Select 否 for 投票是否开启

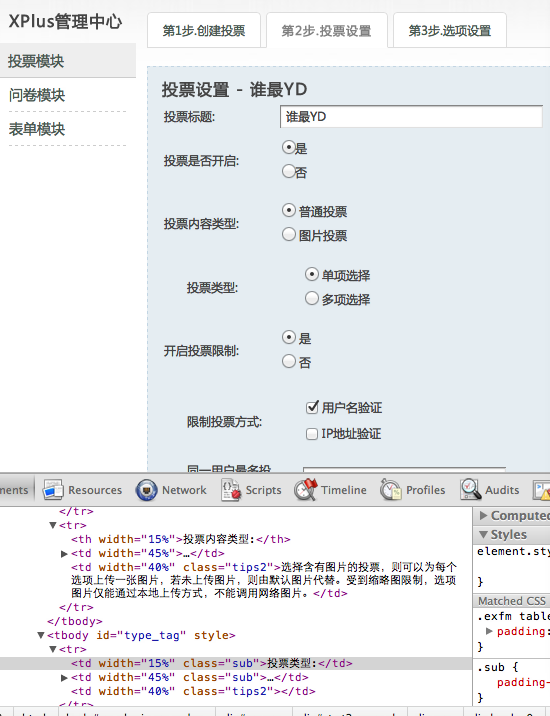288,171
